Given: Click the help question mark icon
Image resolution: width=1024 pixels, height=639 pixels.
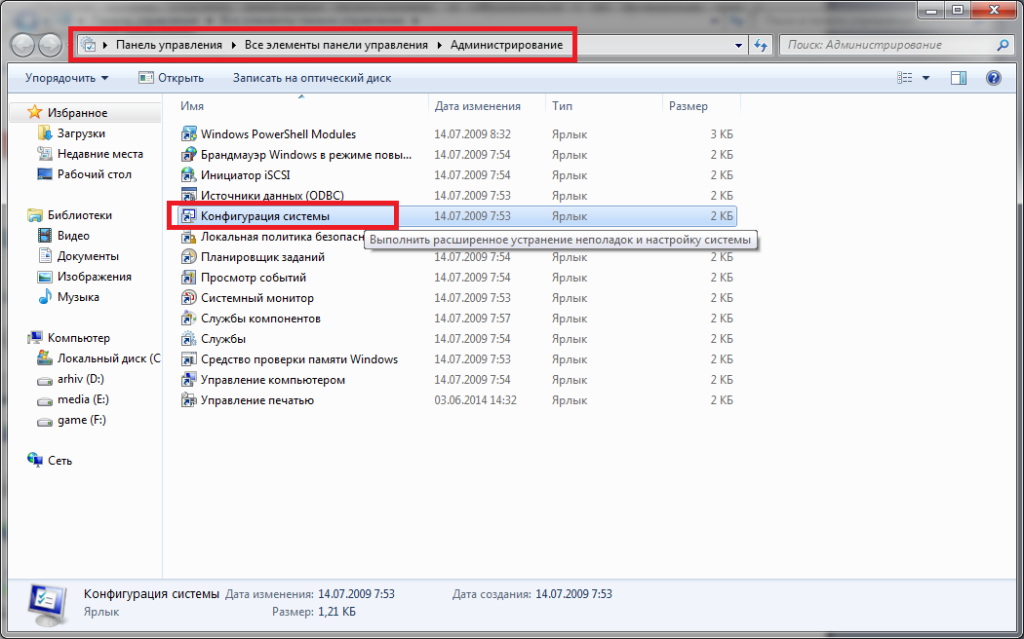Looking at the screenshot, I should click(x=993, y=78).
